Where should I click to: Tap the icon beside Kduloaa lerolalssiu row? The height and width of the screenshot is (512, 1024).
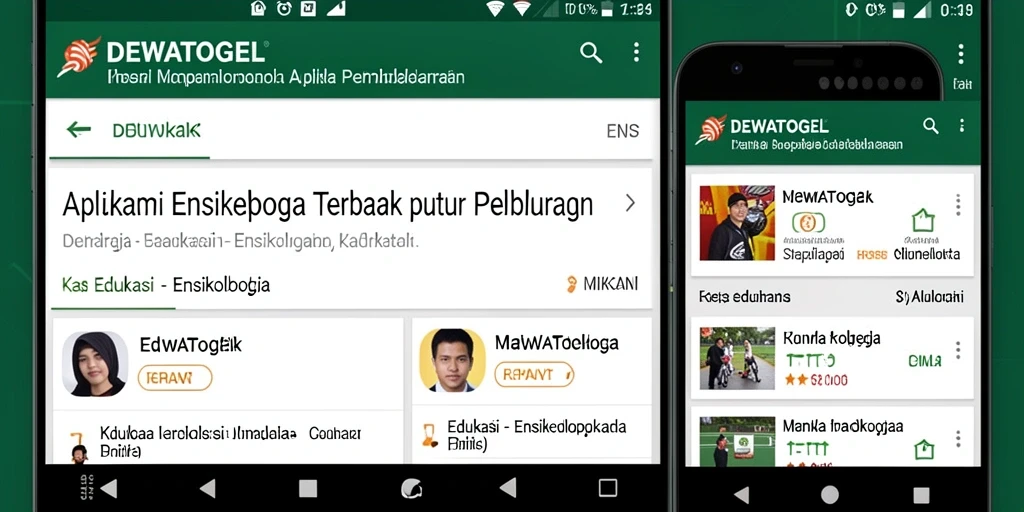pos(78,447)
